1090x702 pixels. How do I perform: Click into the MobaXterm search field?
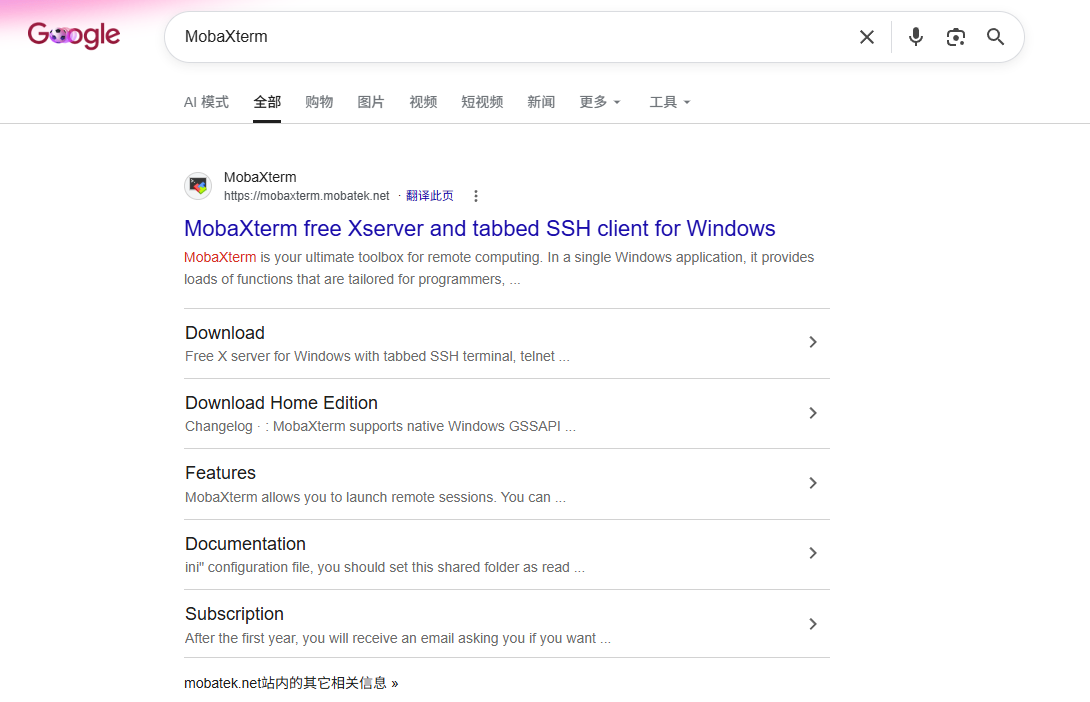tap(514, 37)
